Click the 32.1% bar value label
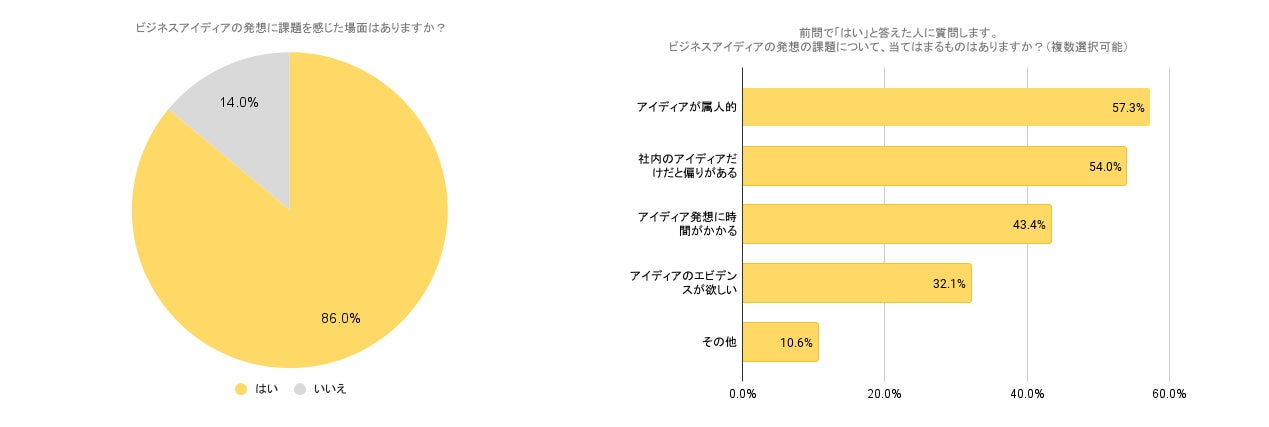This screenshot has width=1269, height=427. point(949,284)
